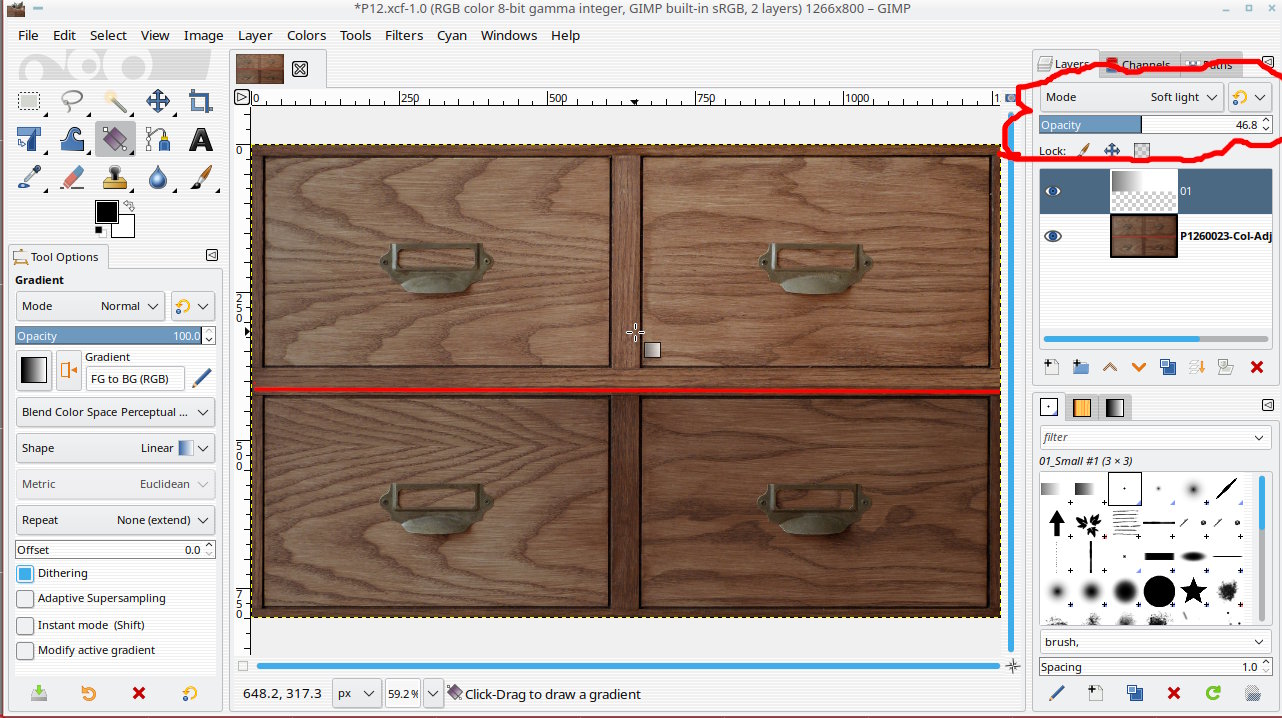Duplicate the selected layer
This screenshot has width=1282, height=718.
1168,367
